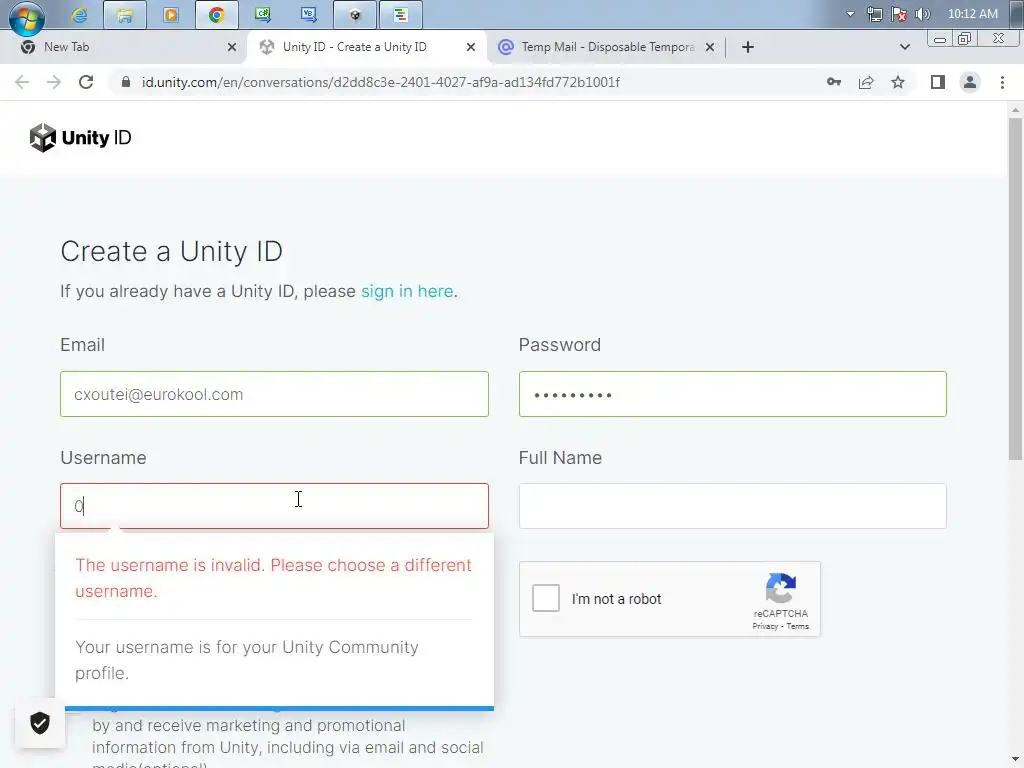Click the Password input field
1024x768 pixels.
tap(733, 394)
